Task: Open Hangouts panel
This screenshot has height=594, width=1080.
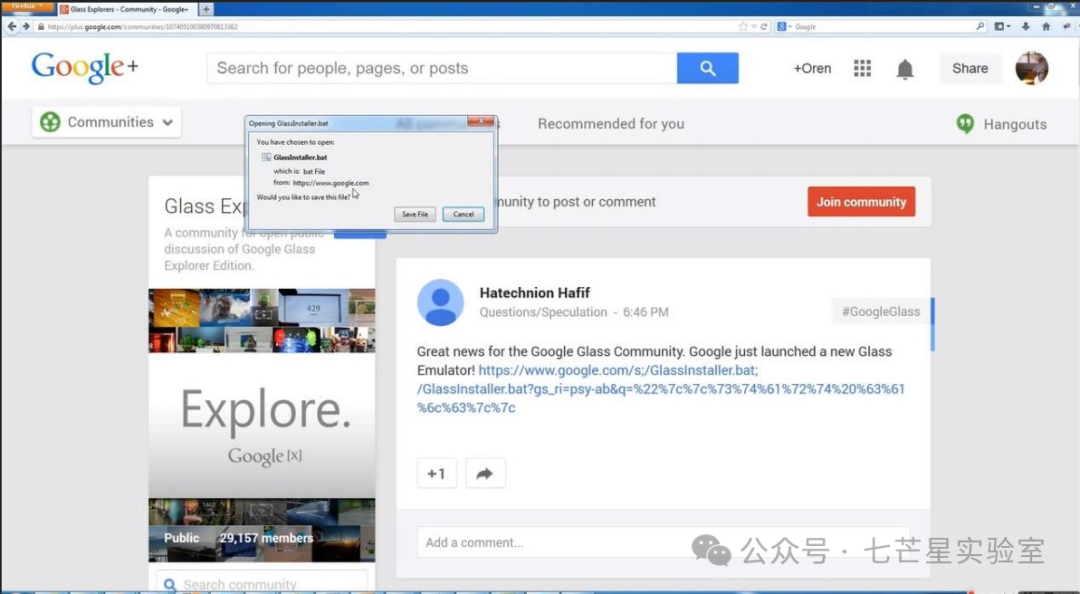Action: tap(1001, 124)
